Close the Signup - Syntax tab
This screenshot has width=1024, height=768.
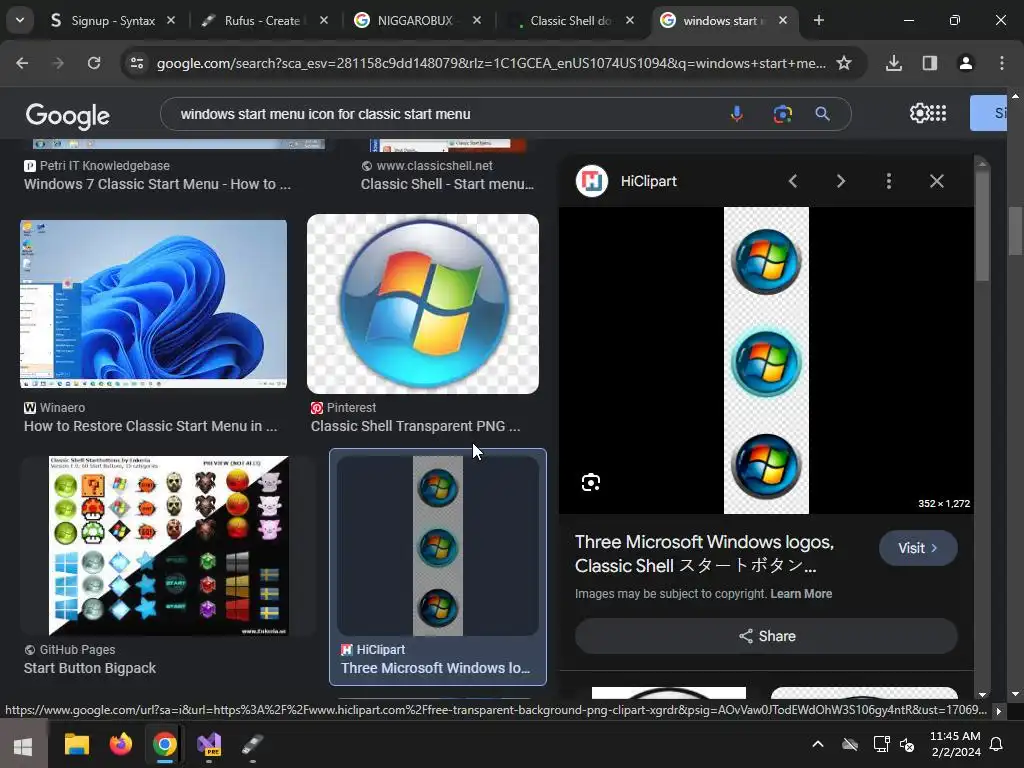coord(171,21)
